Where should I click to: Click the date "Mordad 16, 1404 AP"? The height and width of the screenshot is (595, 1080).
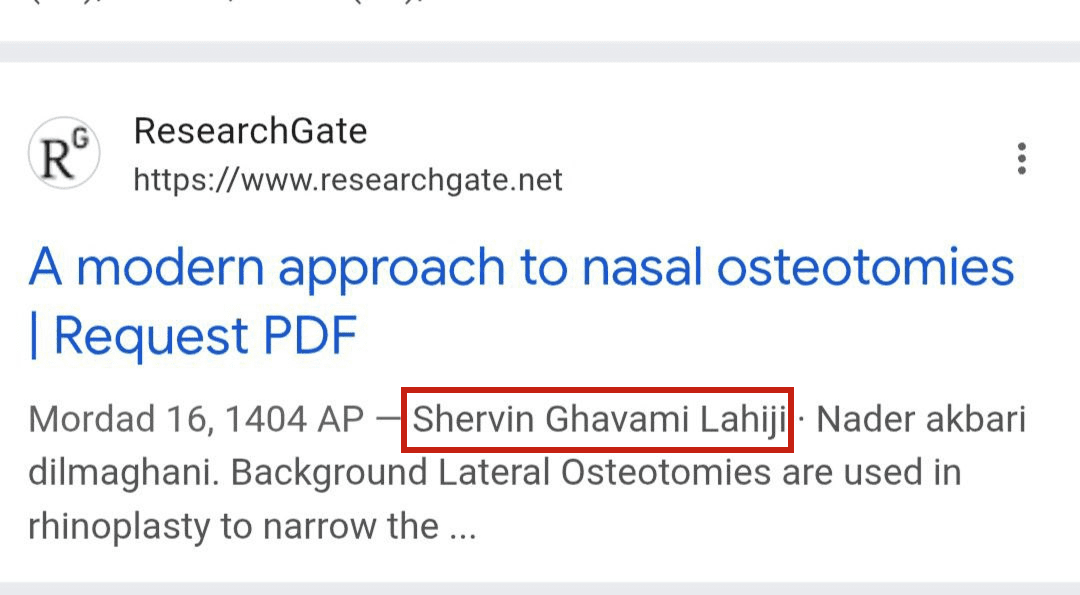tap(195, 420)
